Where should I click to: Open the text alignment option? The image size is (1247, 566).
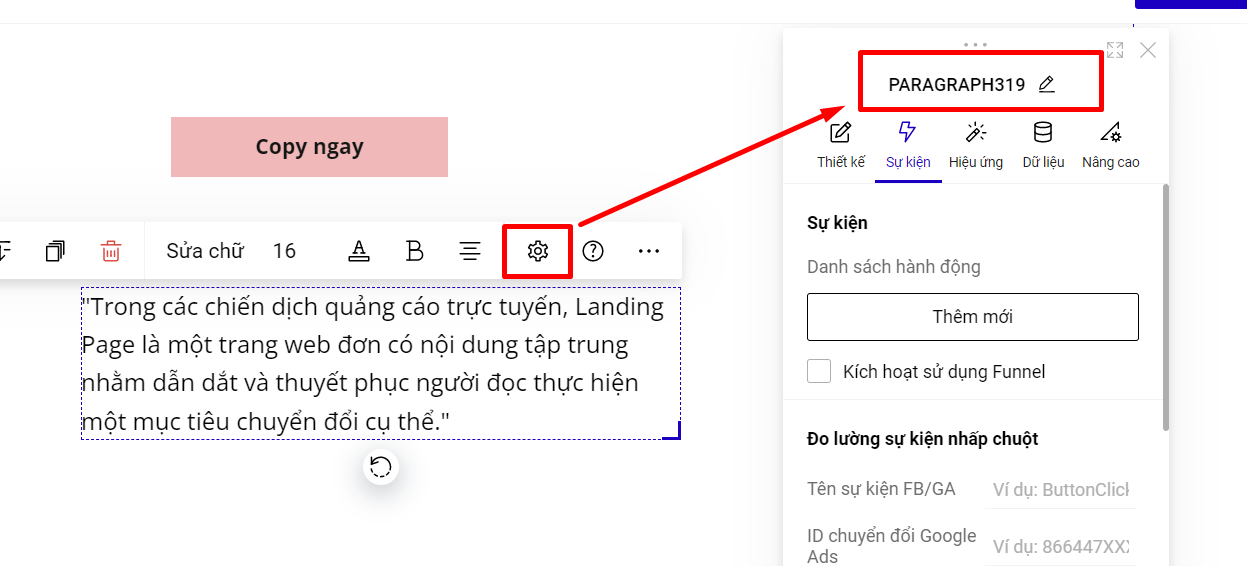[470, 251]
